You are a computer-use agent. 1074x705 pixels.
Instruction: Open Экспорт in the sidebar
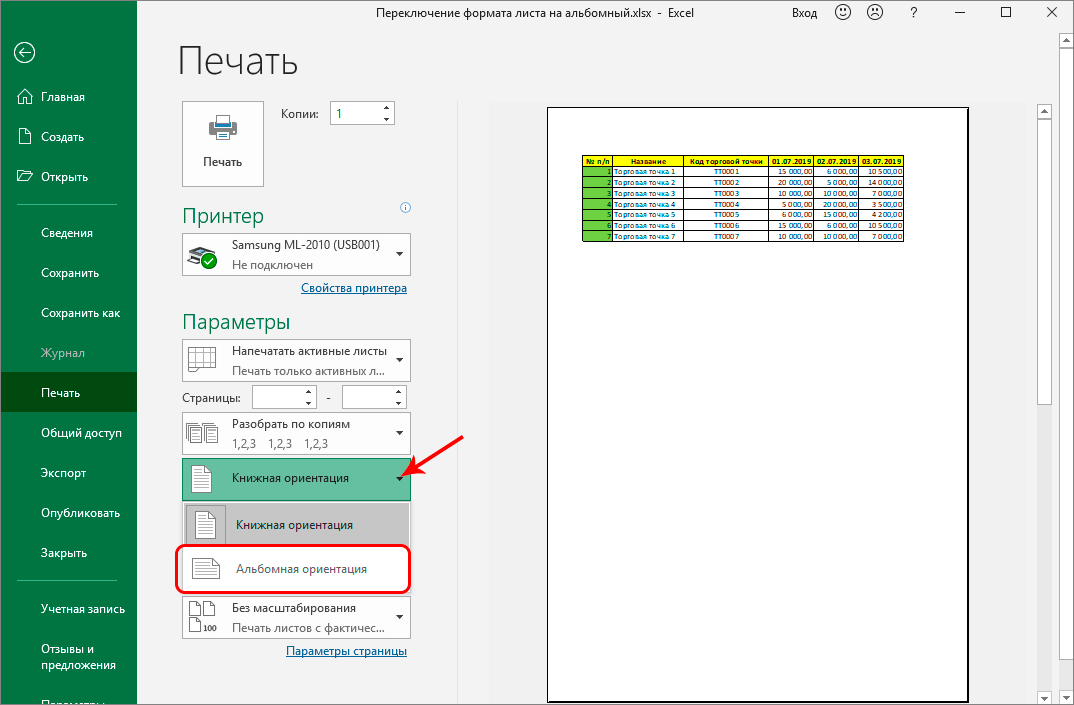[x=64, y=473]
